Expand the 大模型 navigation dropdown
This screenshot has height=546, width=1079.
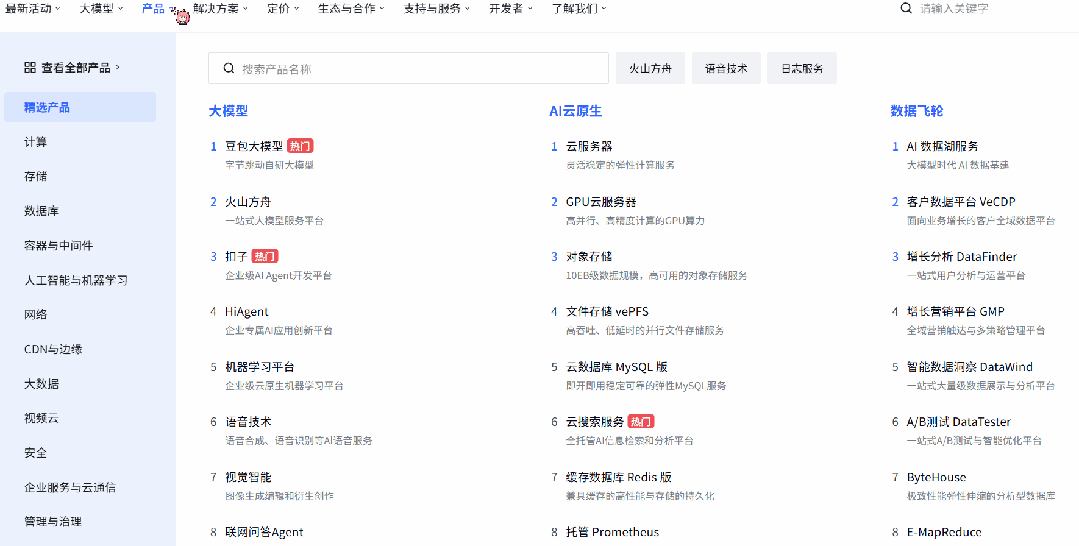point(101,8)
